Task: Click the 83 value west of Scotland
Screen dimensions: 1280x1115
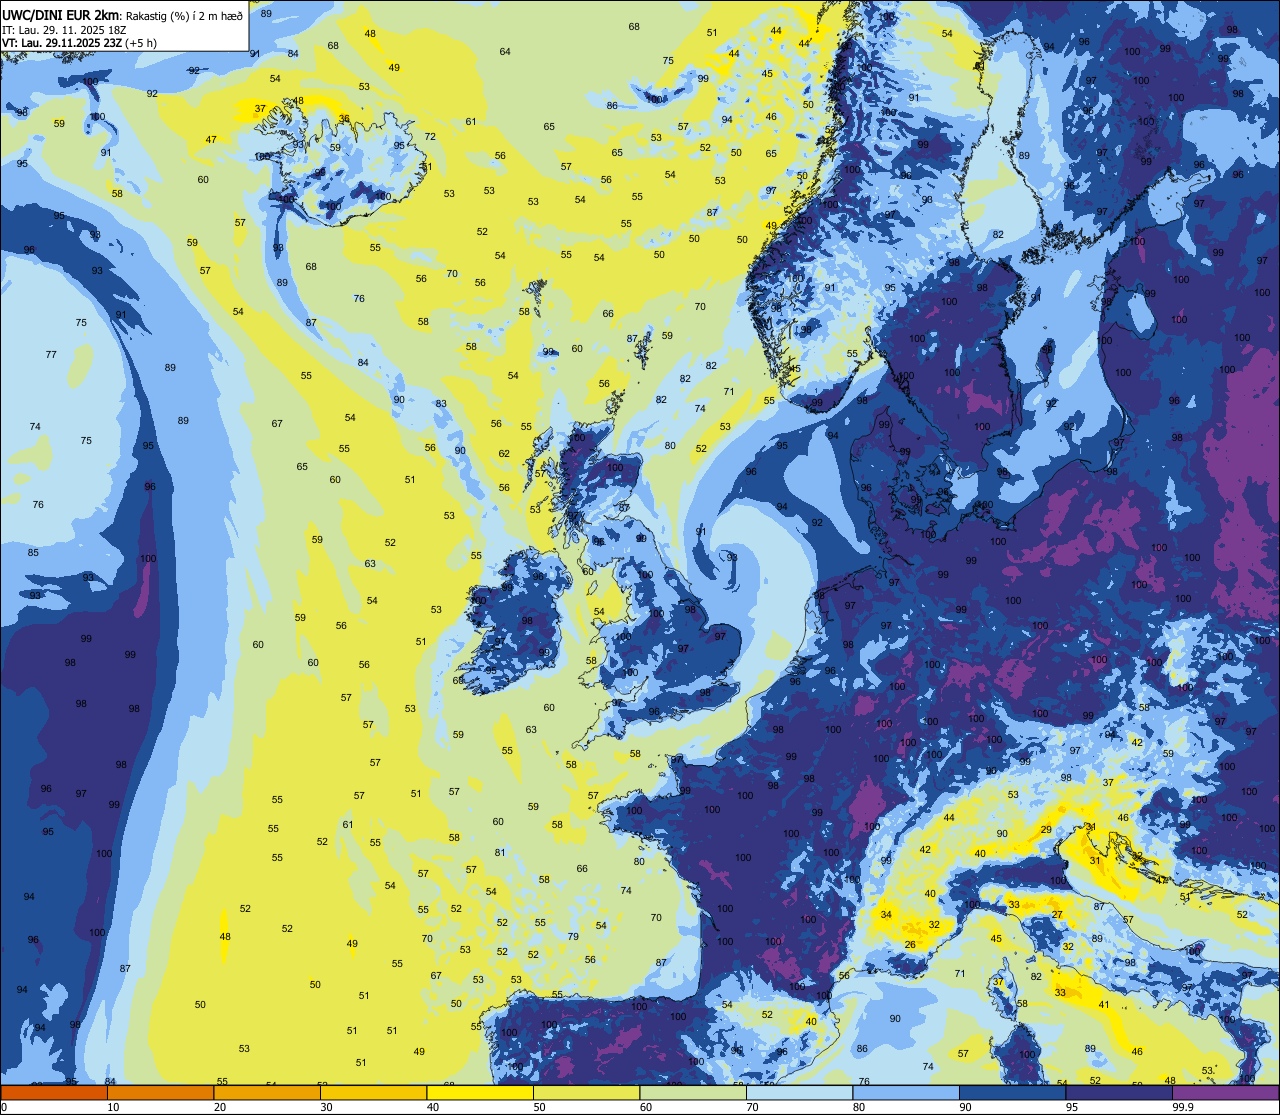Action: 441,404
